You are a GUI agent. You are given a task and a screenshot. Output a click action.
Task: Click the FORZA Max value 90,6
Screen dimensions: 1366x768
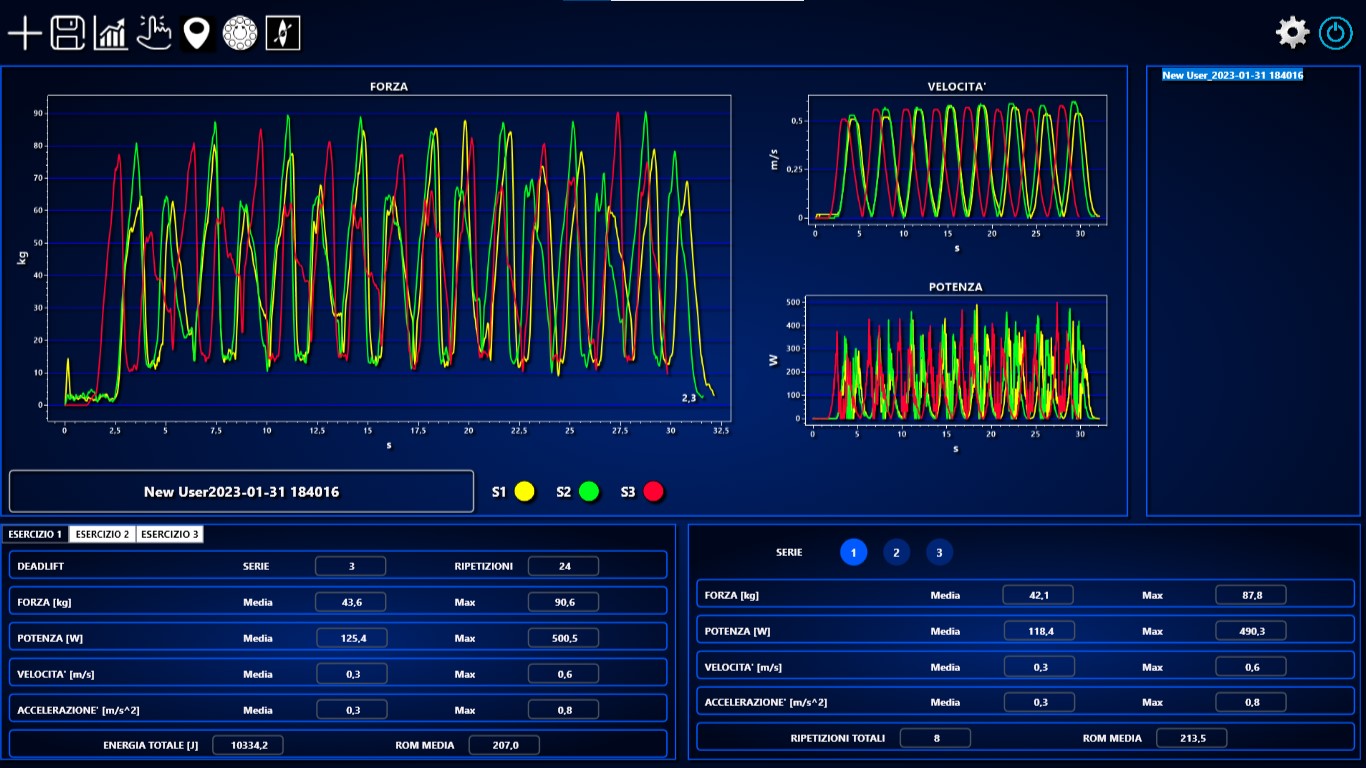coord(564,602)
